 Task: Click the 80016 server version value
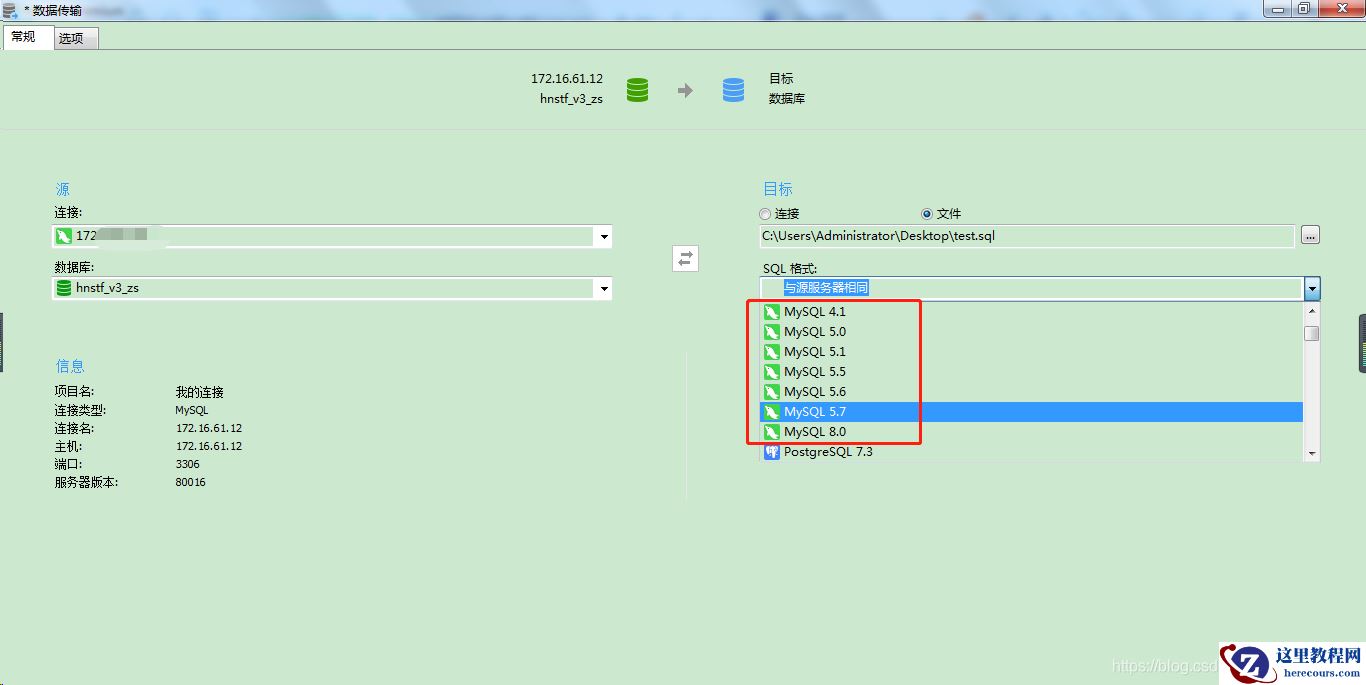(x=190, y=482)
